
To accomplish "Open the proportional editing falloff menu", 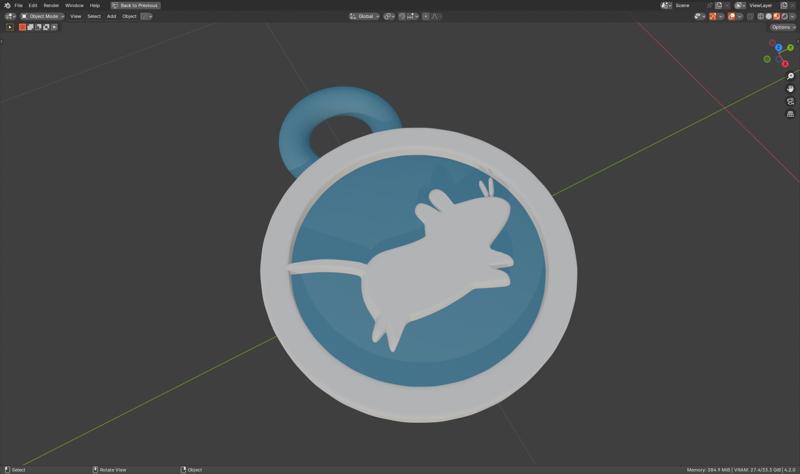I will [x=436, y=16].
